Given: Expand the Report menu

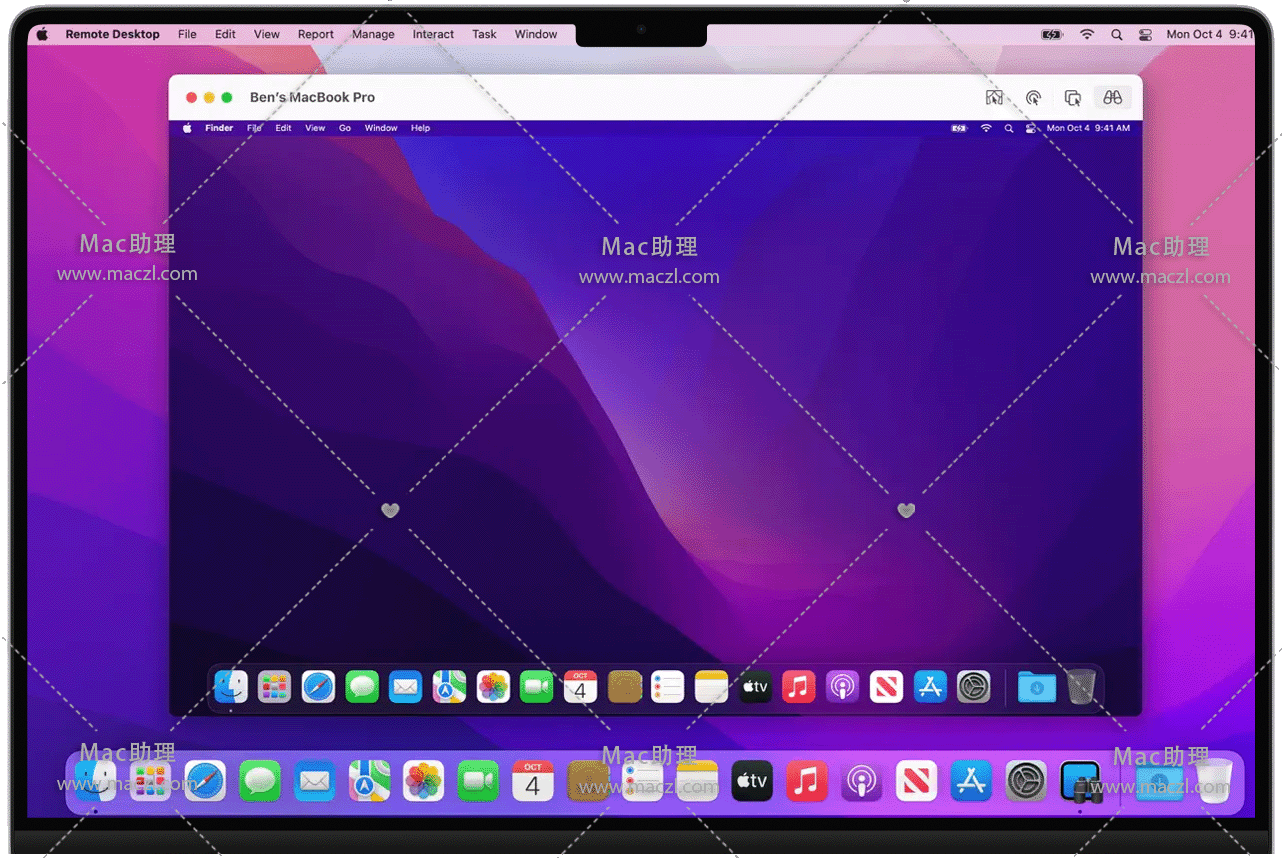Looking at the screenshot, I should tap(316, 34).
